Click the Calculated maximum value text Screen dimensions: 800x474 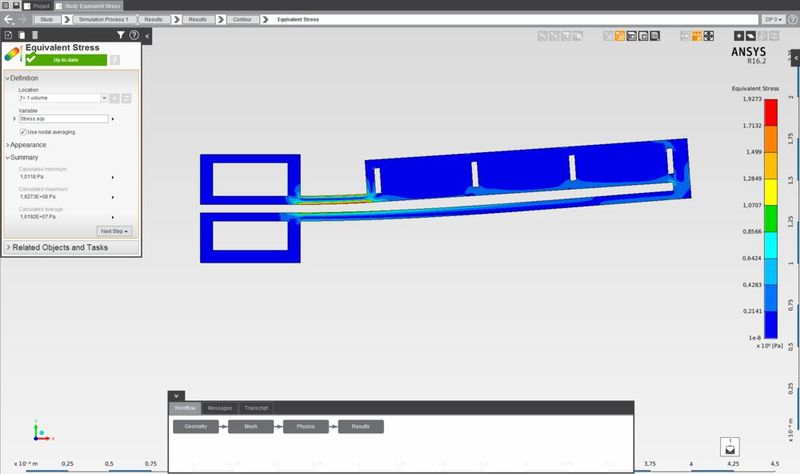click(x=38, y=197)
